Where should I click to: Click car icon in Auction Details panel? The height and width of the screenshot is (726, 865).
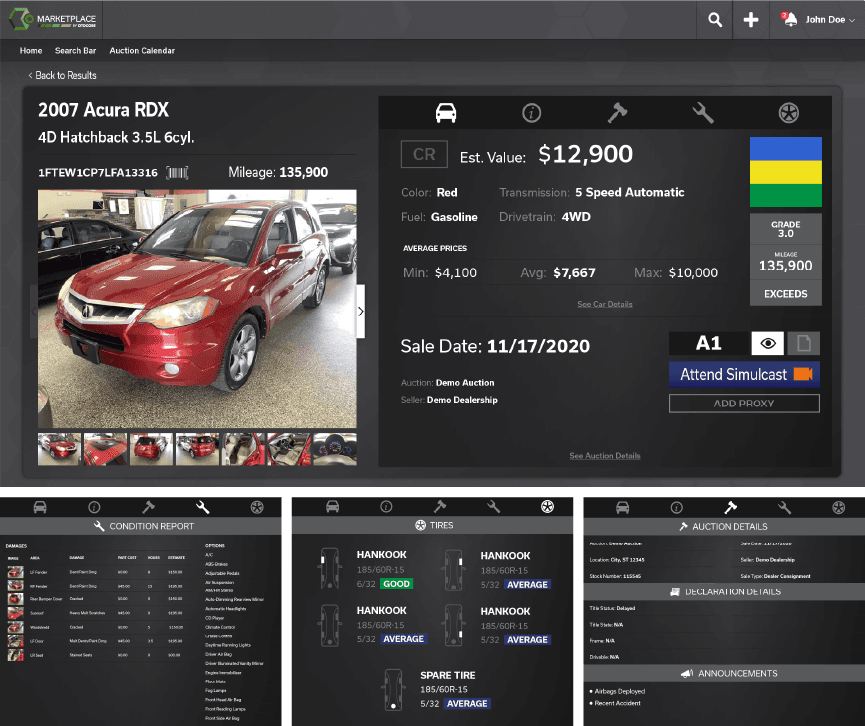(623, 508)
